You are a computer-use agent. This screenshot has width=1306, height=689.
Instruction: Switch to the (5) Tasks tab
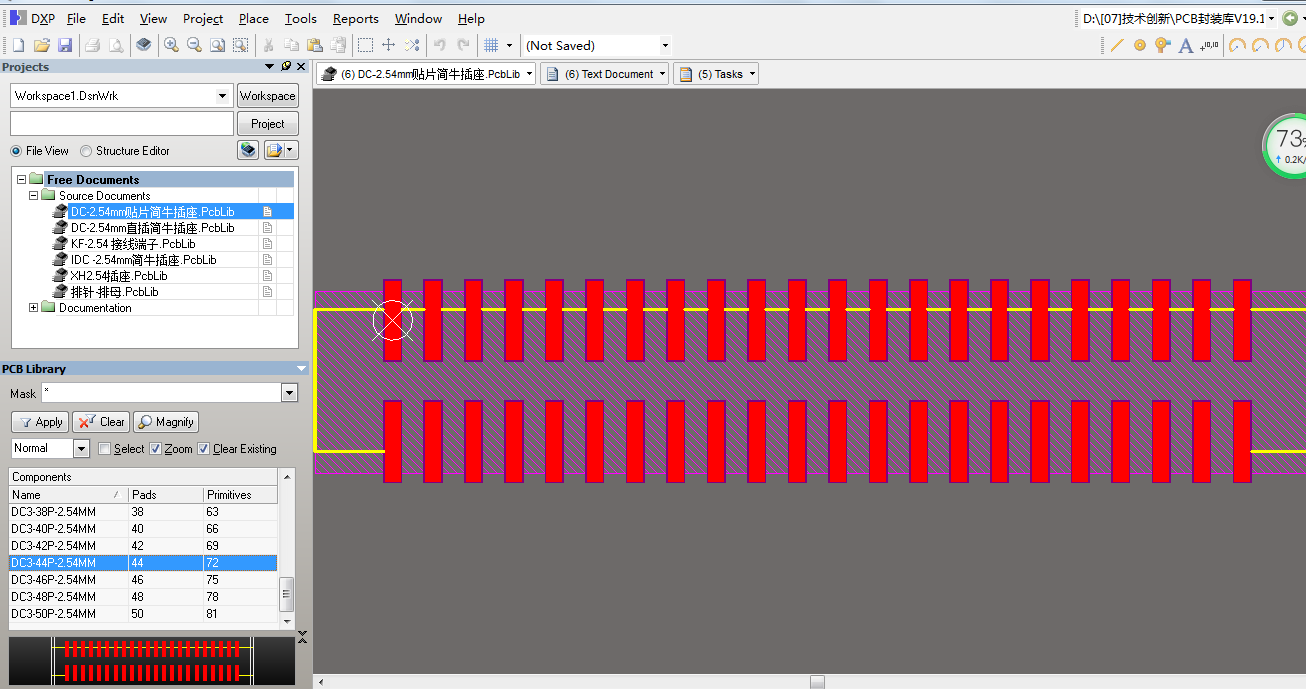(716, 74)
